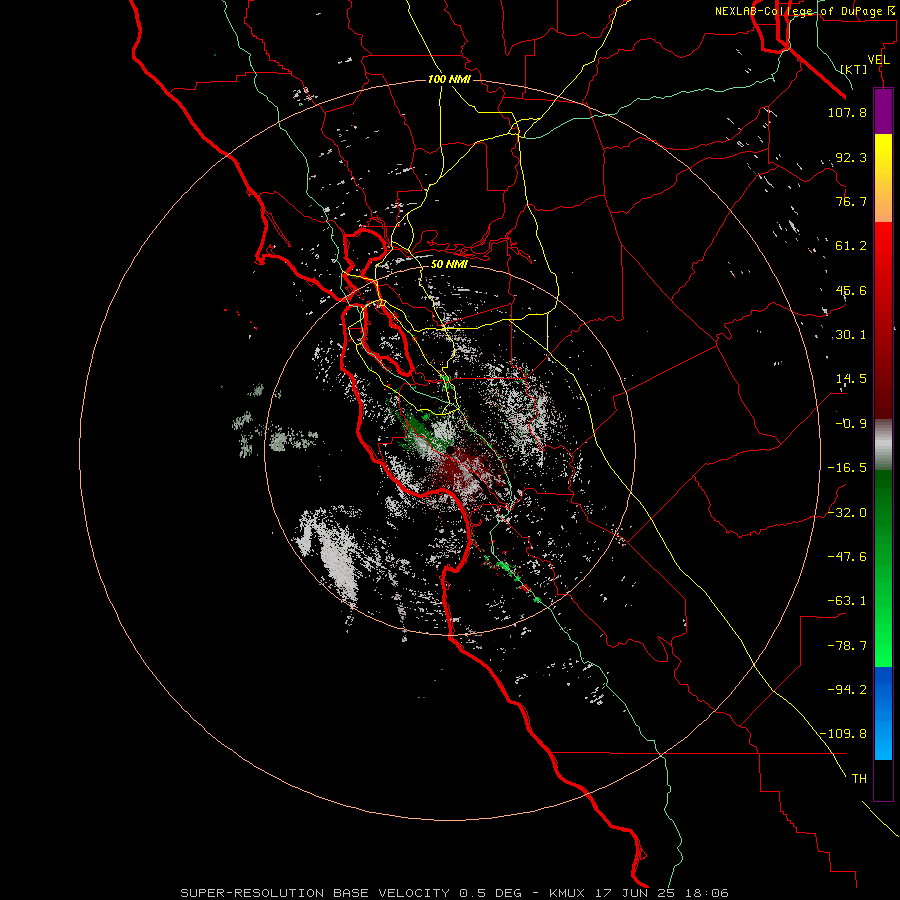
Task: Click the -94.2 velocity scale value
Action: (847, 689)
